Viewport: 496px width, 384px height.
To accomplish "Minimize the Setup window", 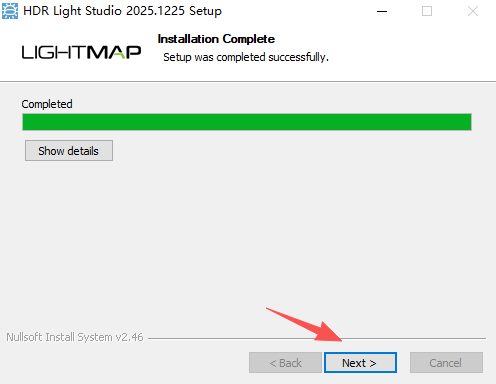I will (382, 11).
